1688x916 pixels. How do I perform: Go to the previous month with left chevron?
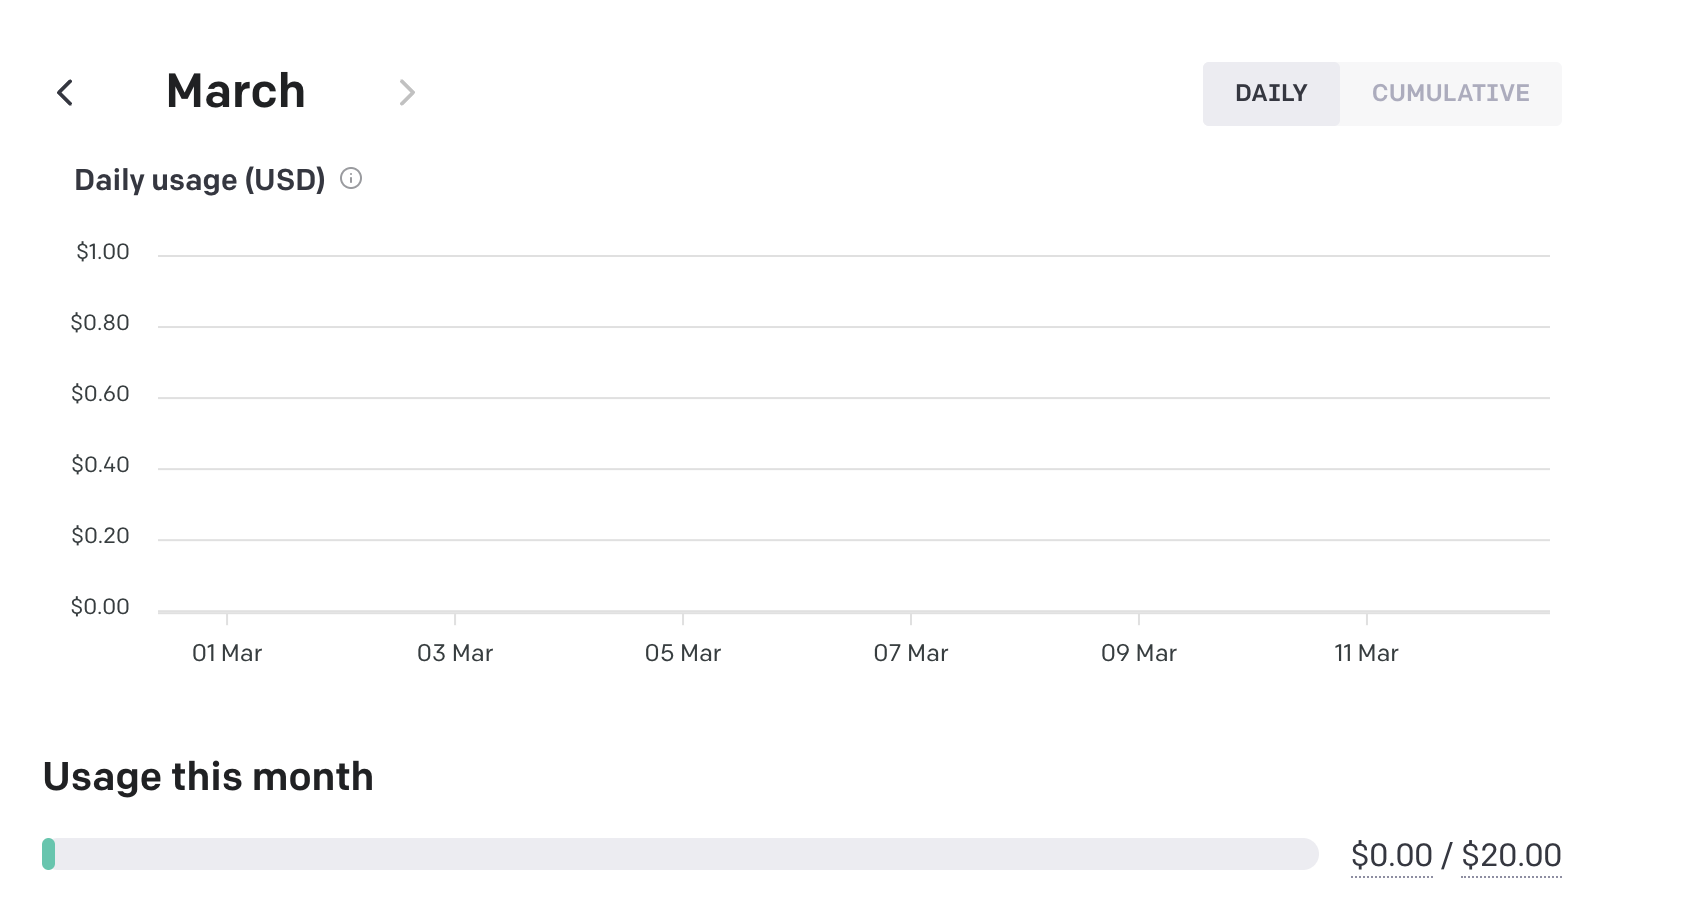point(65,93)
